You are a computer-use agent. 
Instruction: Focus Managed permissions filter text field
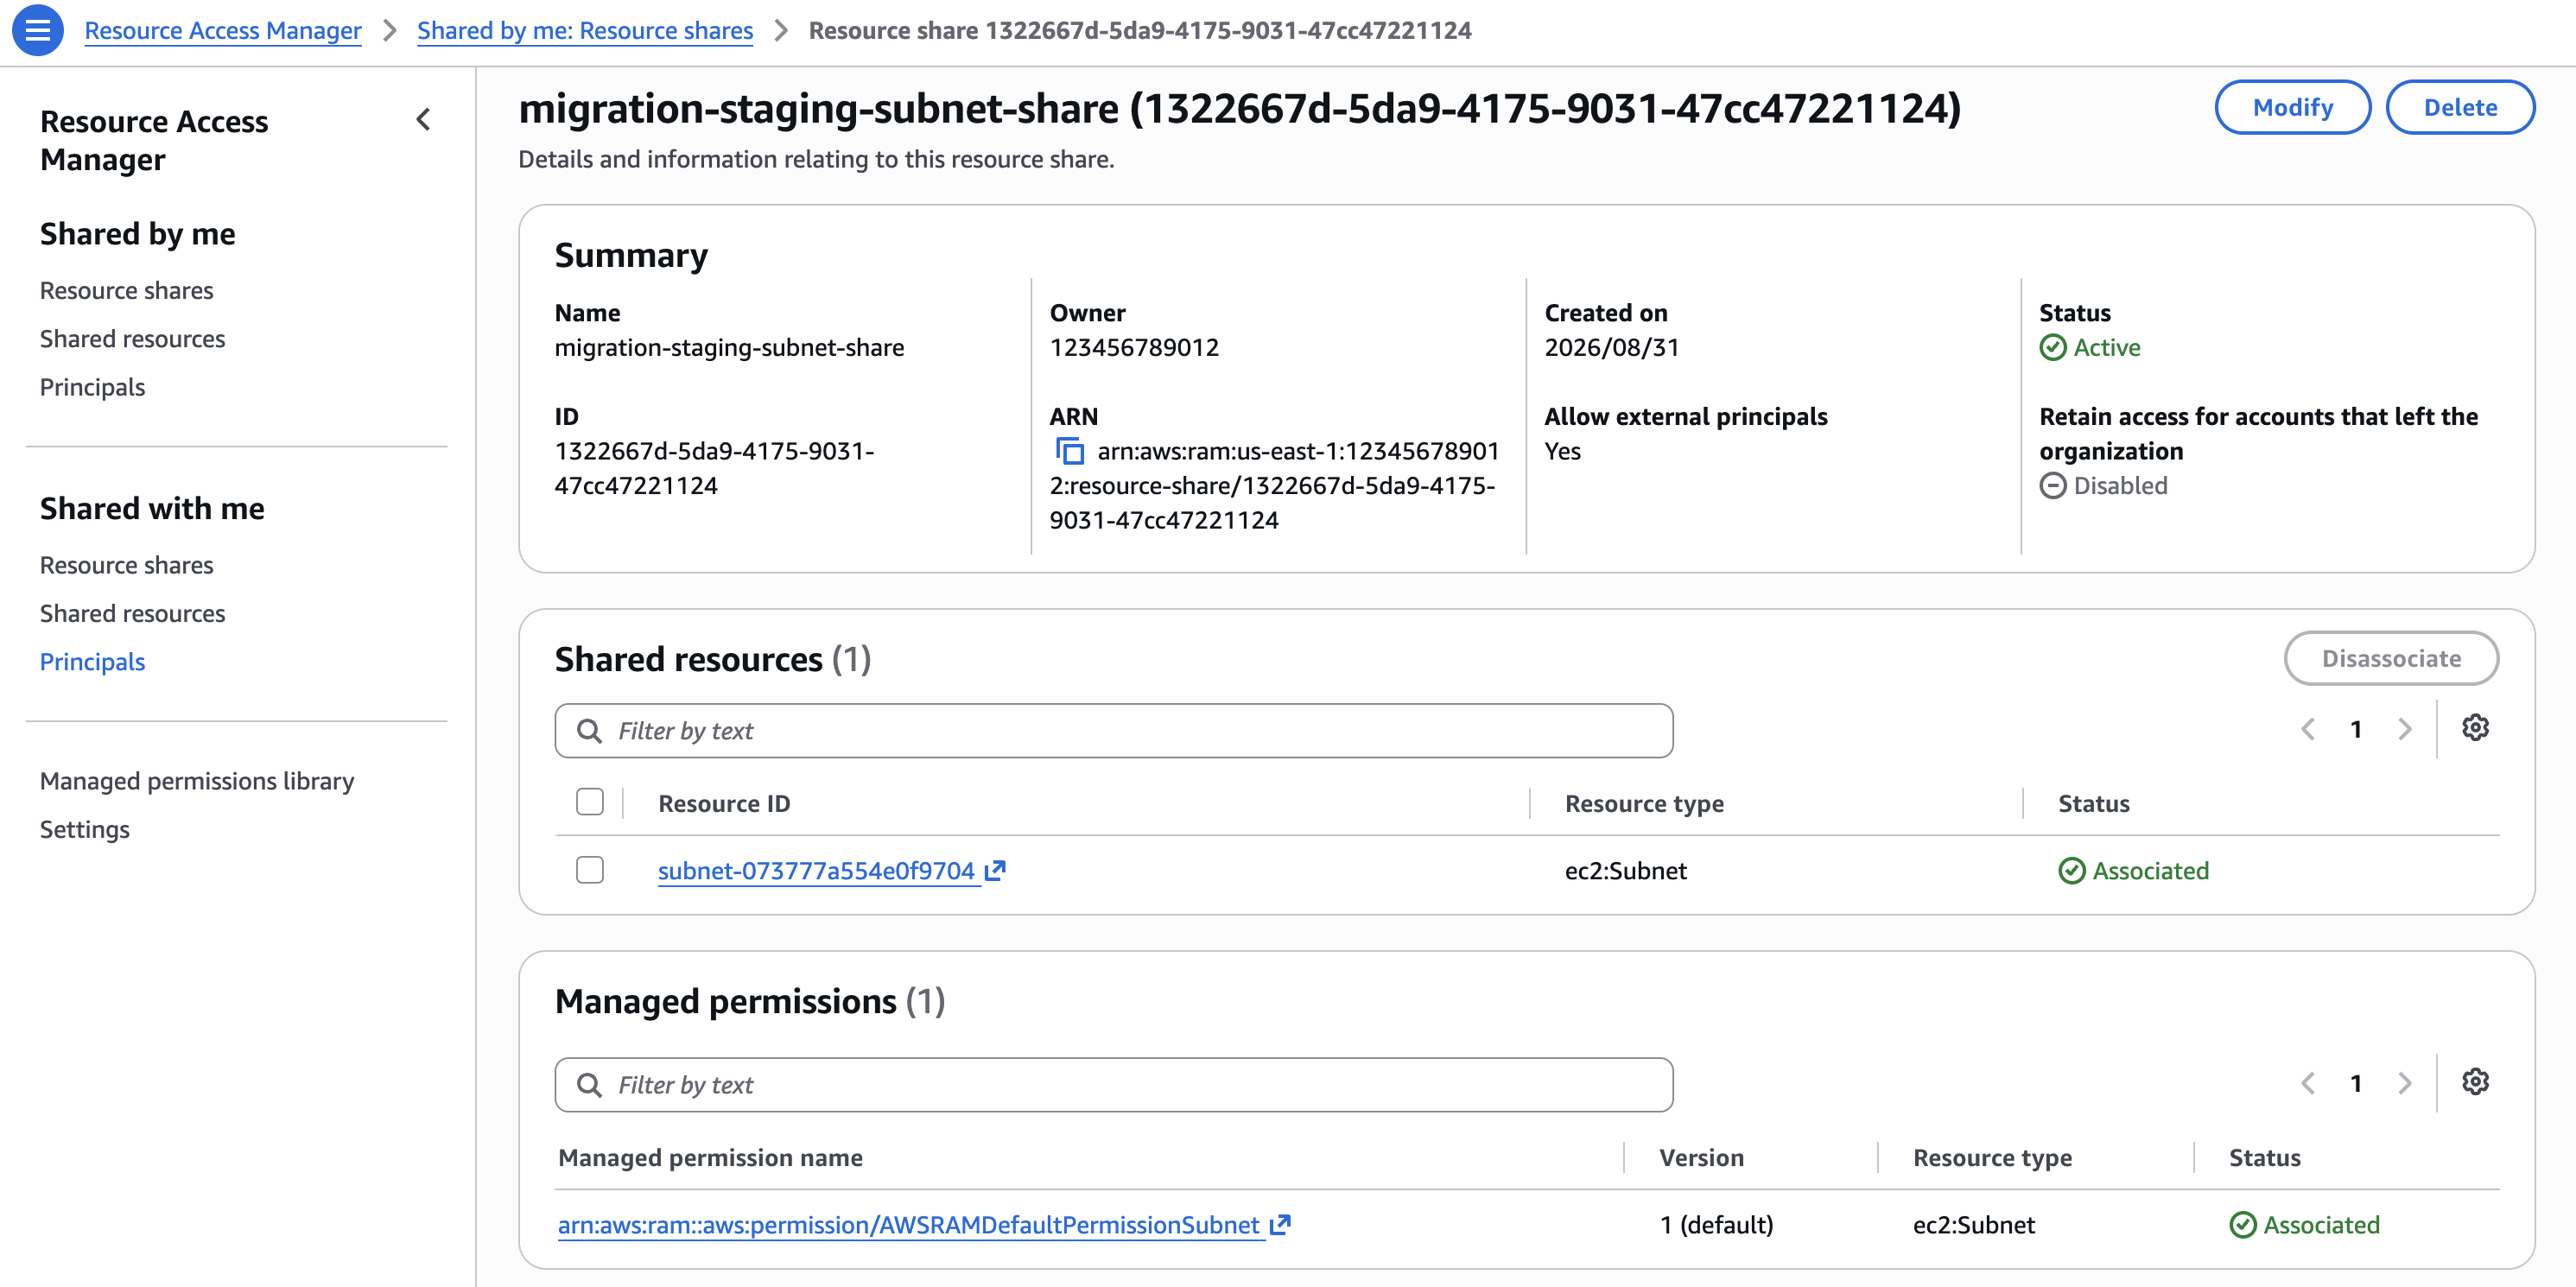(1114, 1085)
